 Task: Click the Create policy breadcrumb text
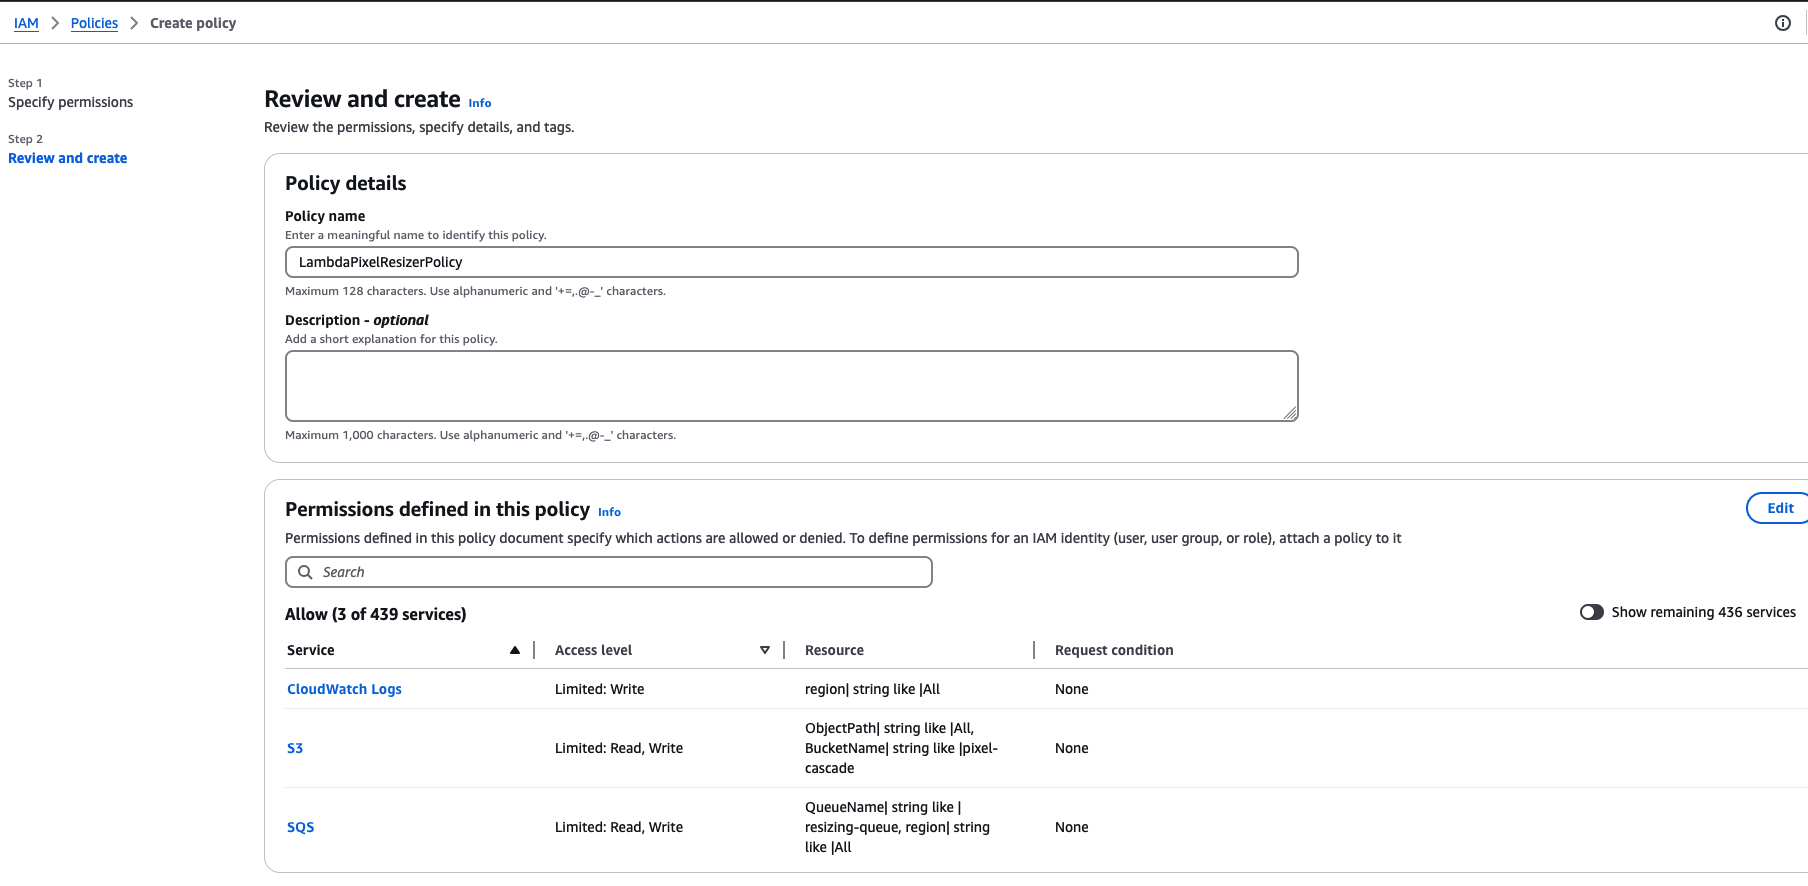tap(193, 23)
